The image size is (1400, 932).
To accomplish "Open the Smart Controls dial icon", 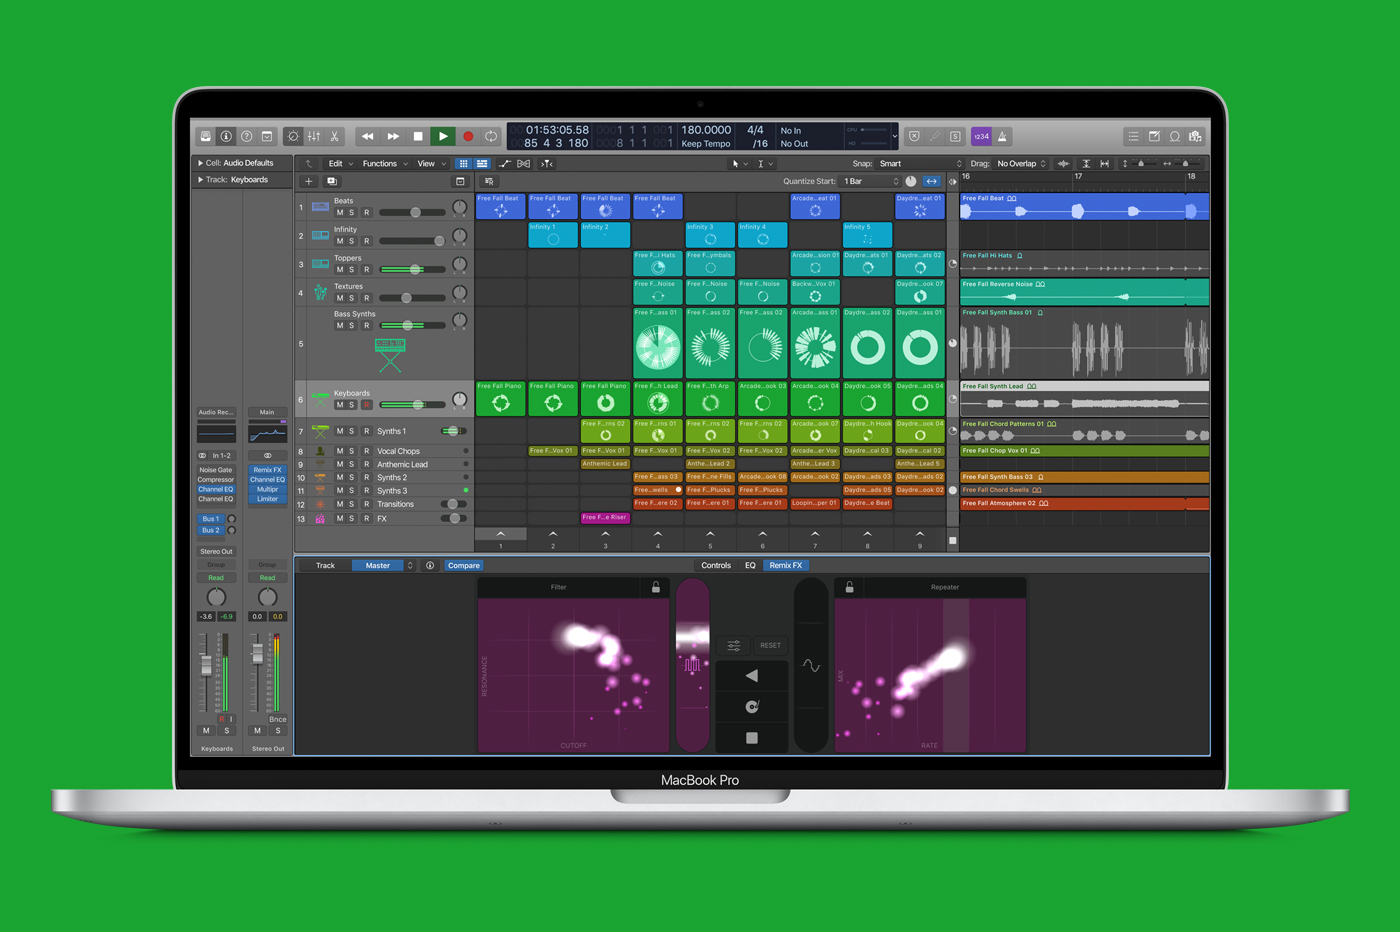I will tap(293, 136).
